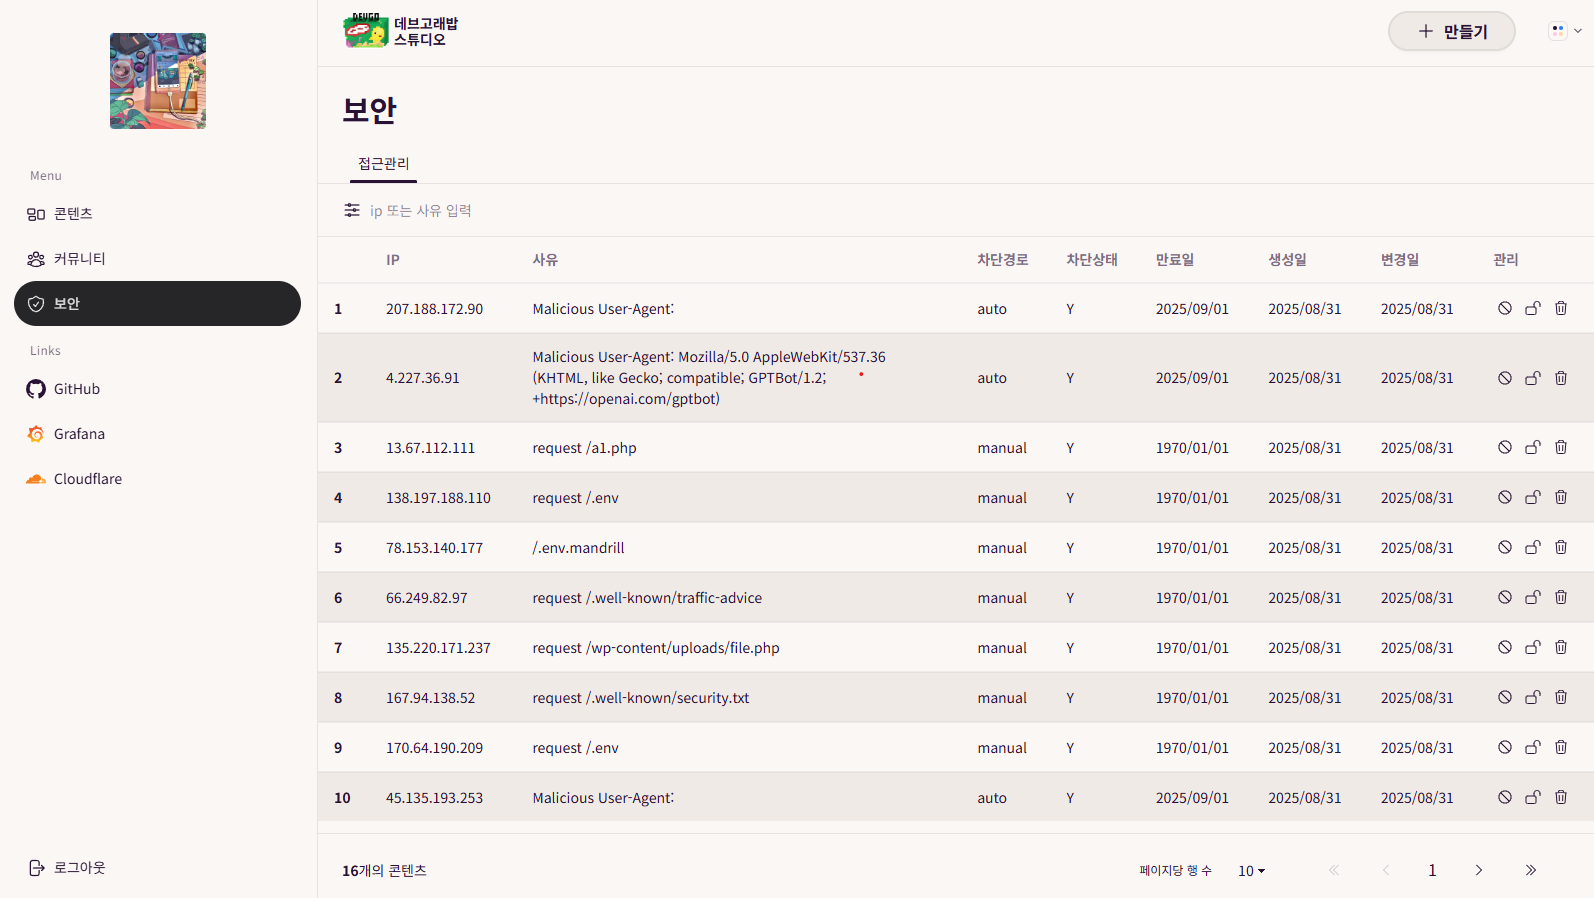Click the DevGoraebap Studio logo in the header
Screen dimensions: 1594x898
[401, 31]
